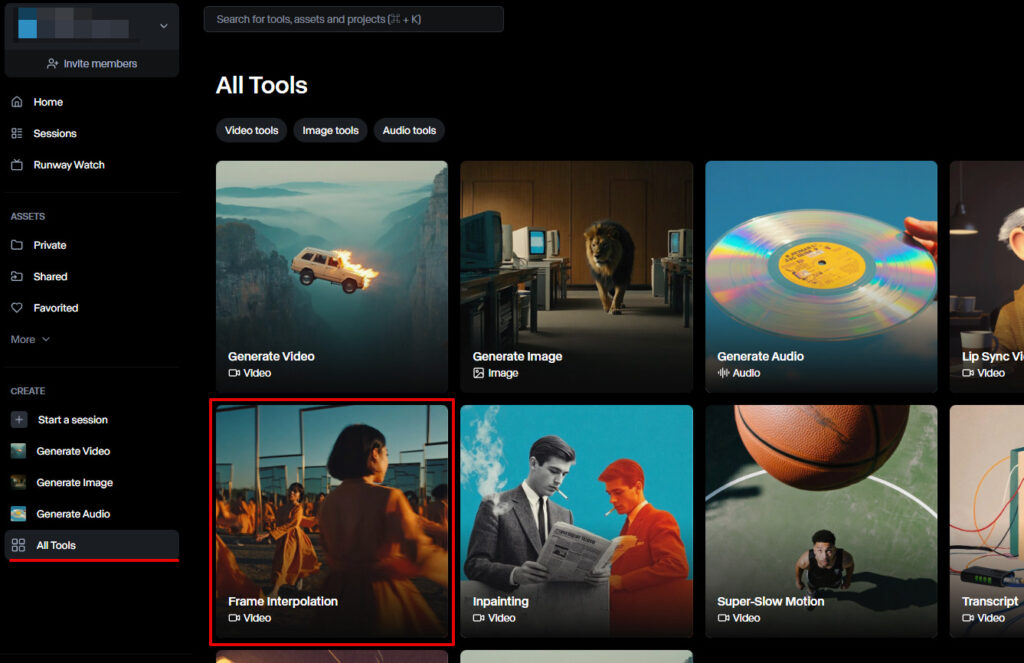Click the All Tools grid icon
The width and height of the screenshot is (1024, 663).
coord(18,545)
